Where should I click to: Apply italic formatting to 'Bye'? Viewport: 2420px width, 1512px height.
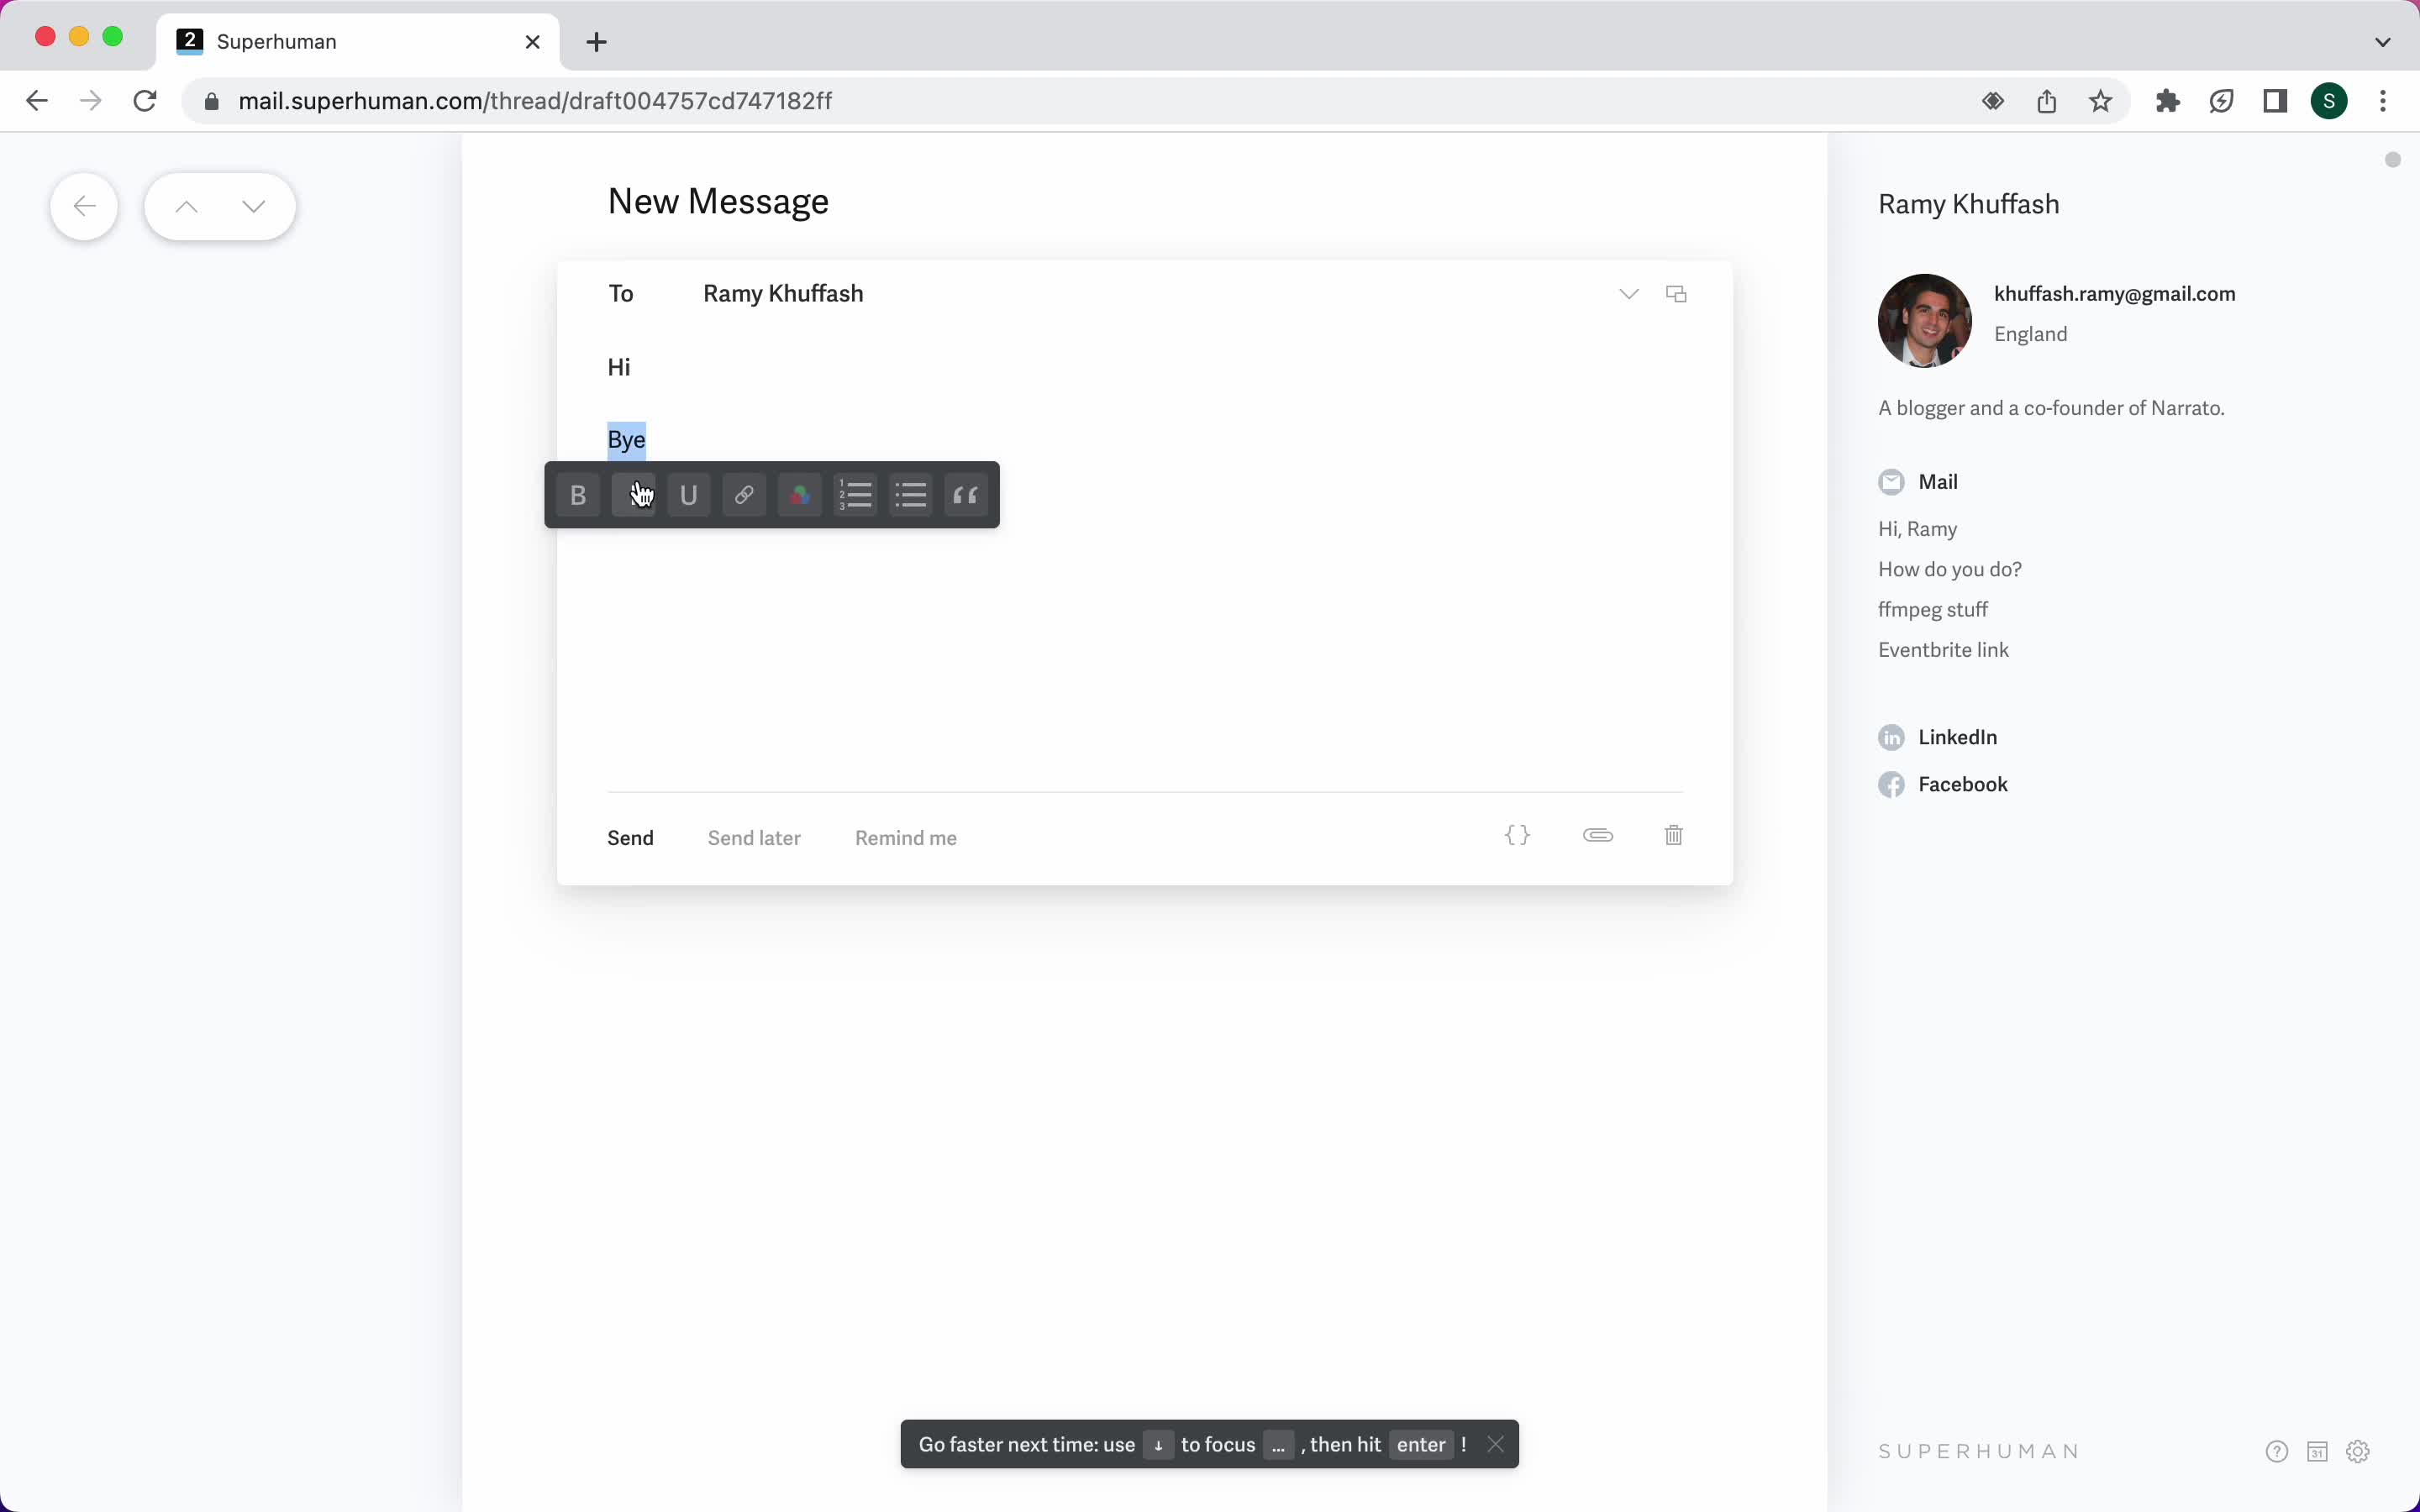click(633, 495)
